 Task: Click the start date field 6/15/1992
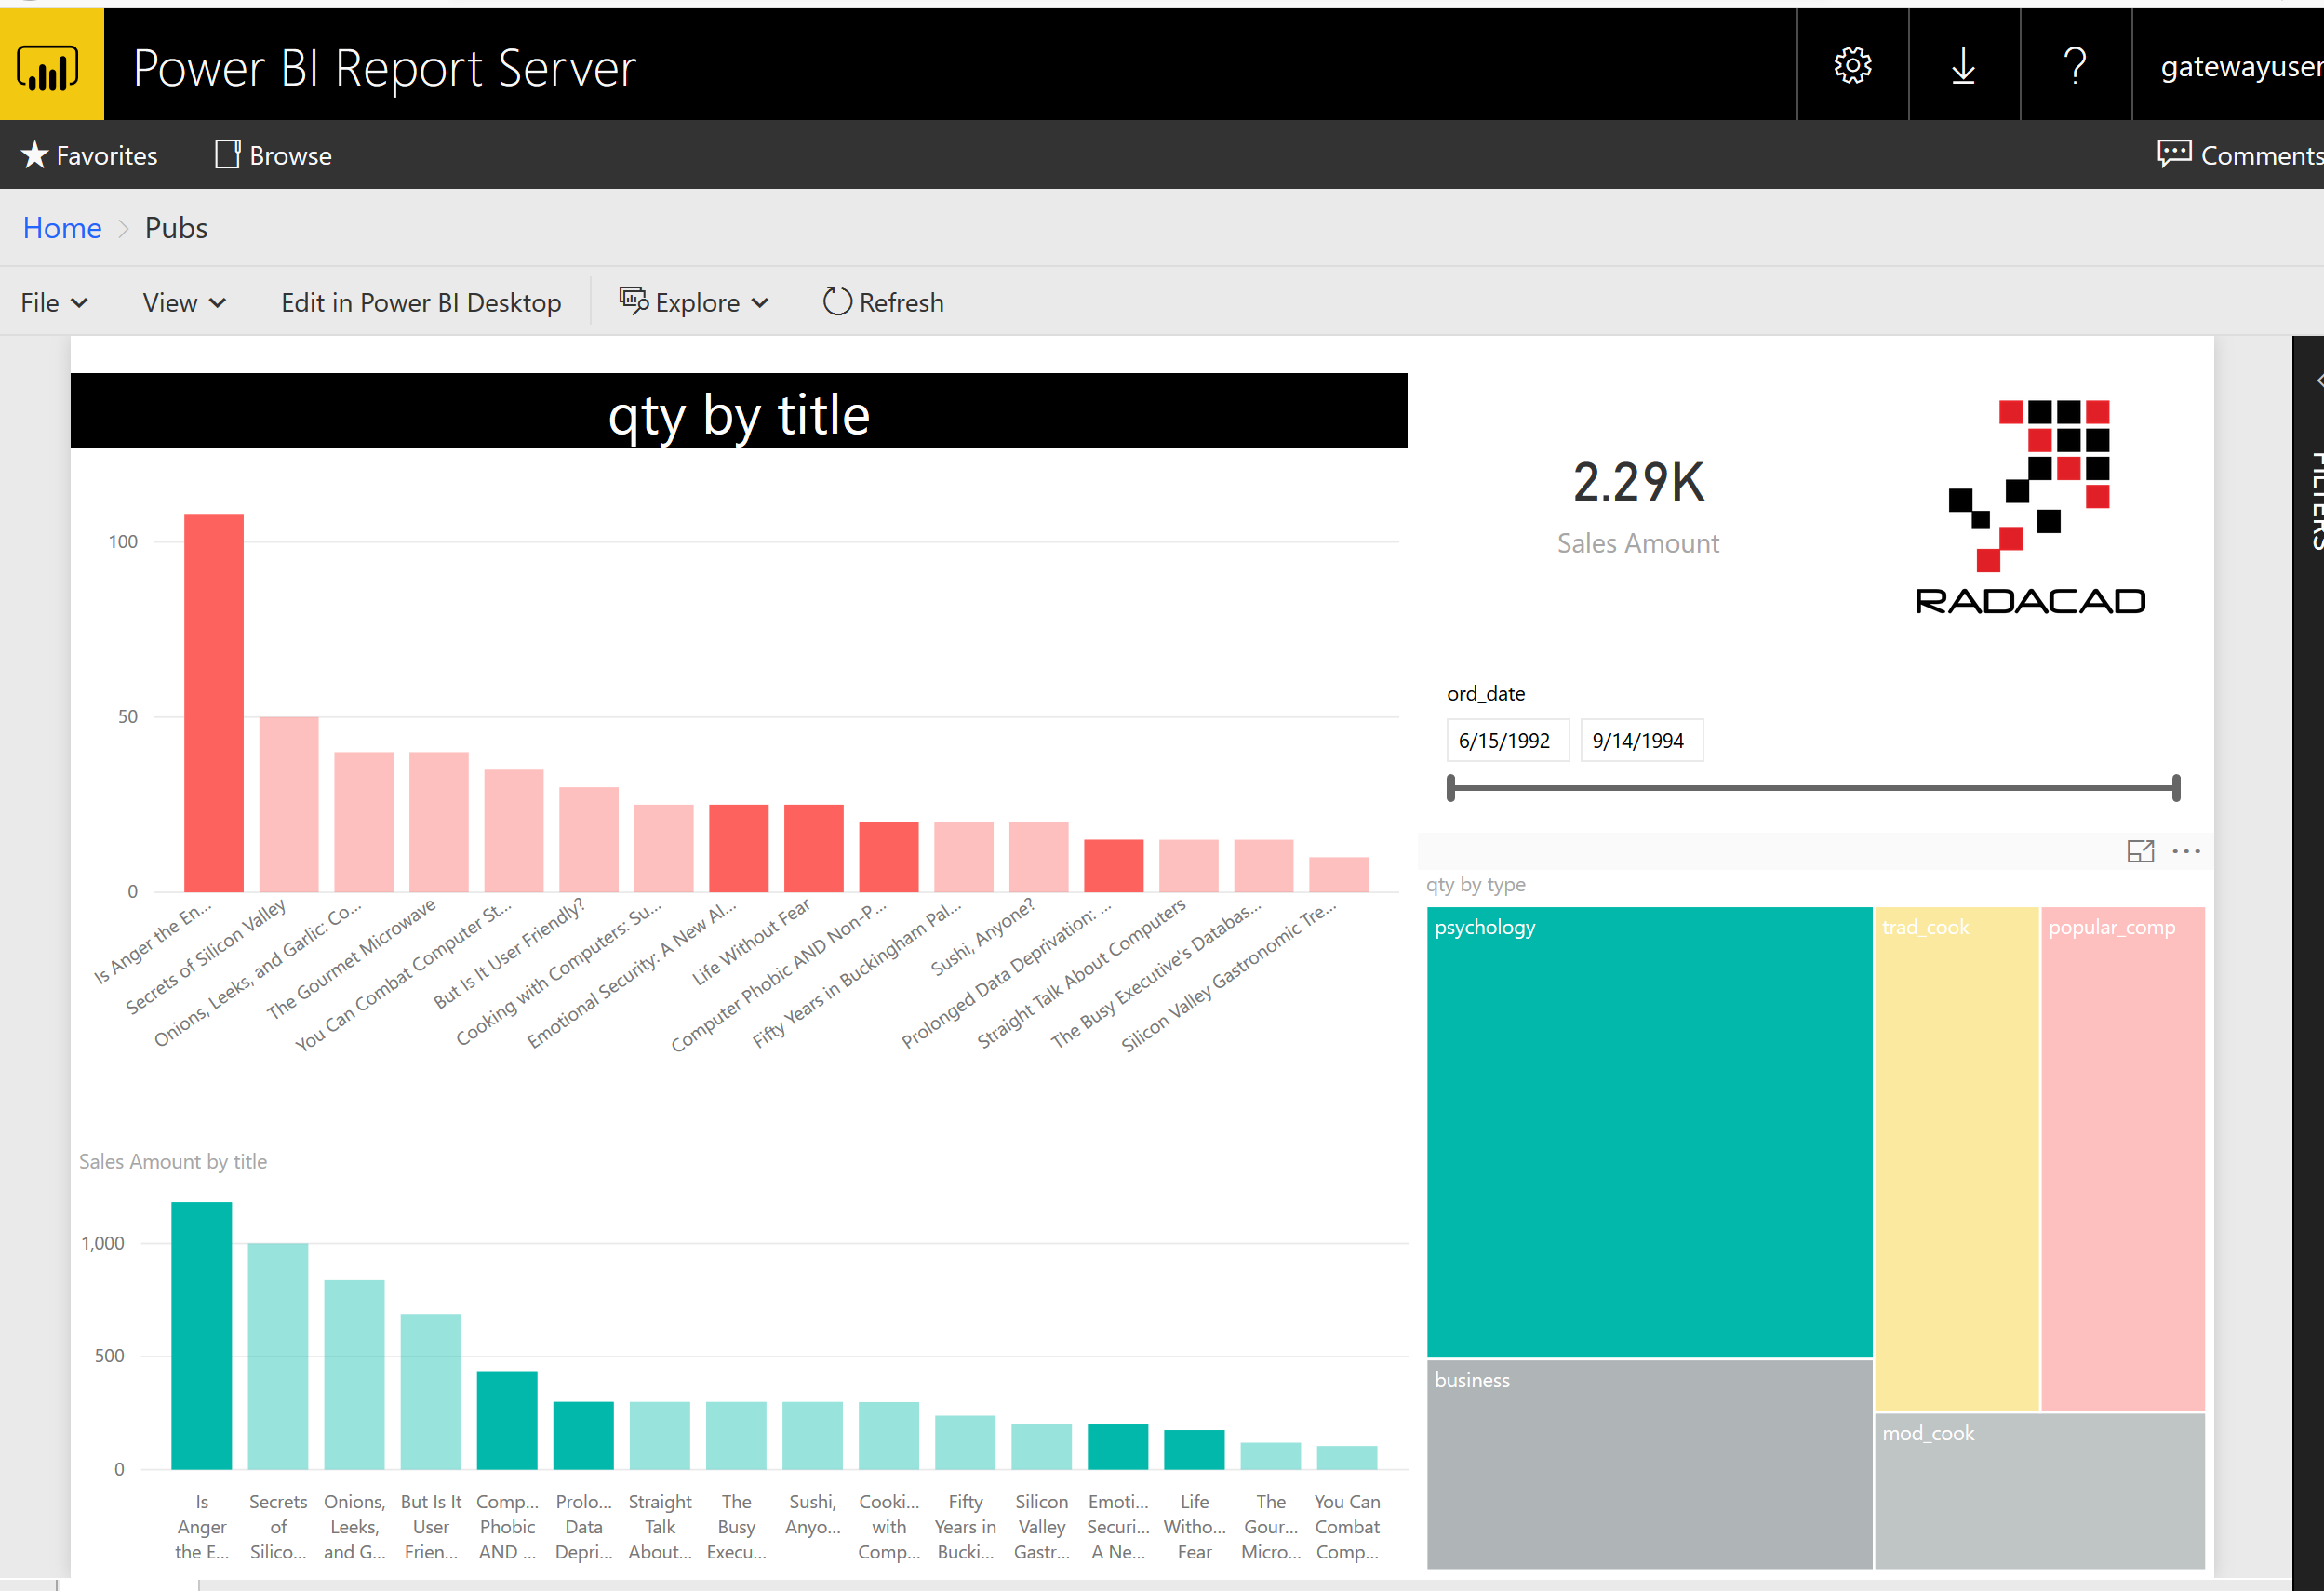(1506, 741)
